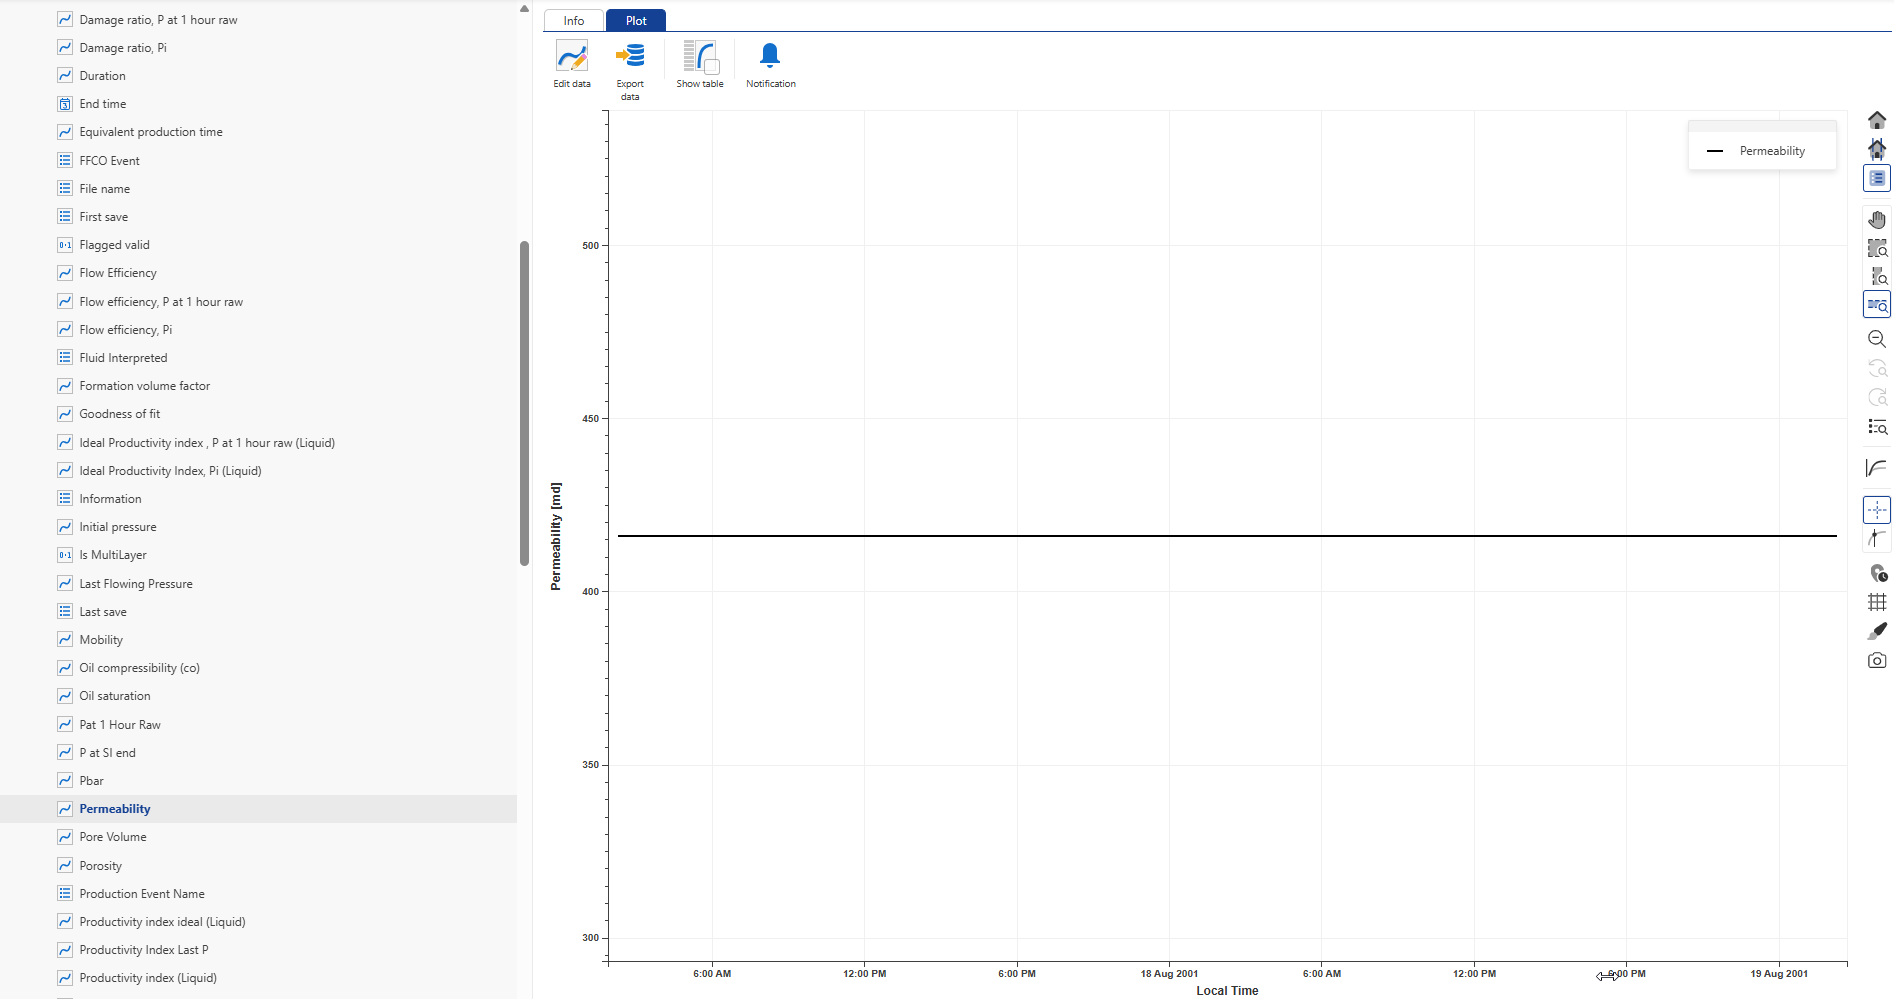Toggle the crosshair cursor tool

[x=1877, y=510]
